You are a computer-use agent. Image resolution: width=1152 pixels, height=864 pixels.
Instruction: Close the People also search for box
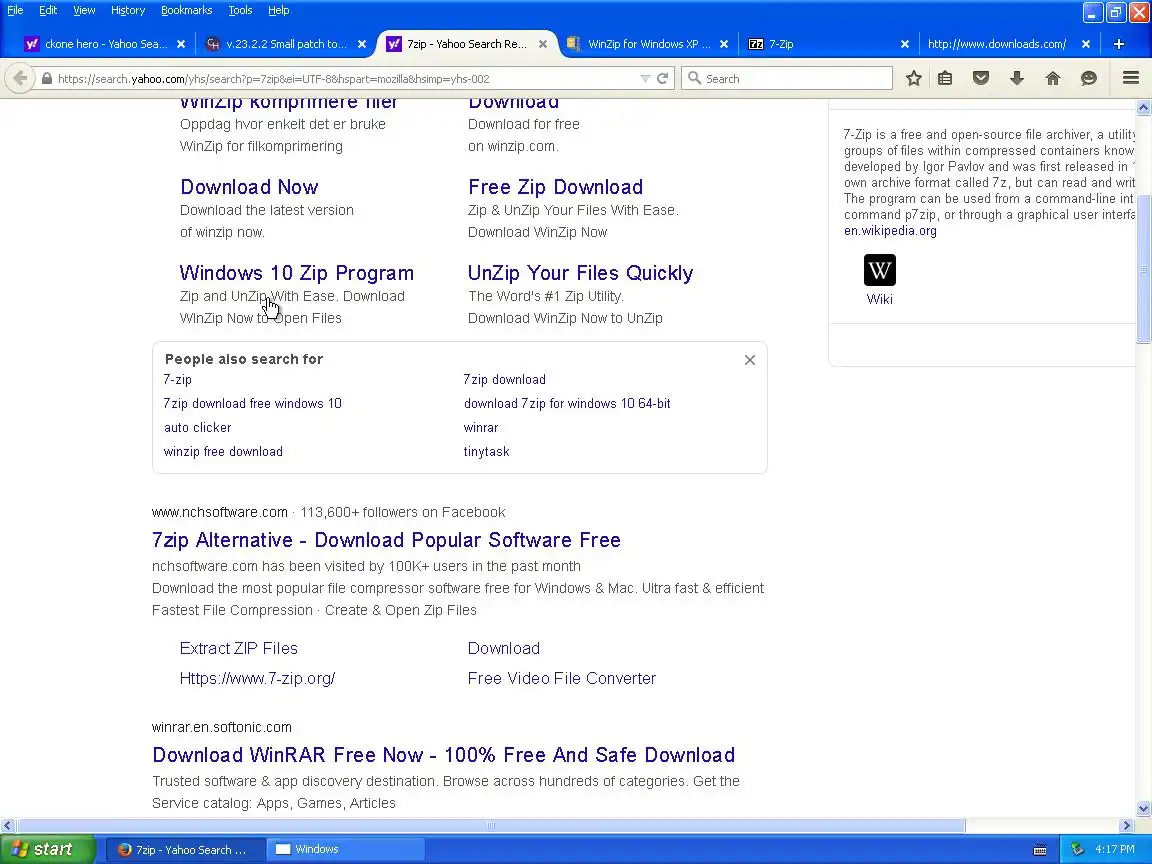(749, 360)
